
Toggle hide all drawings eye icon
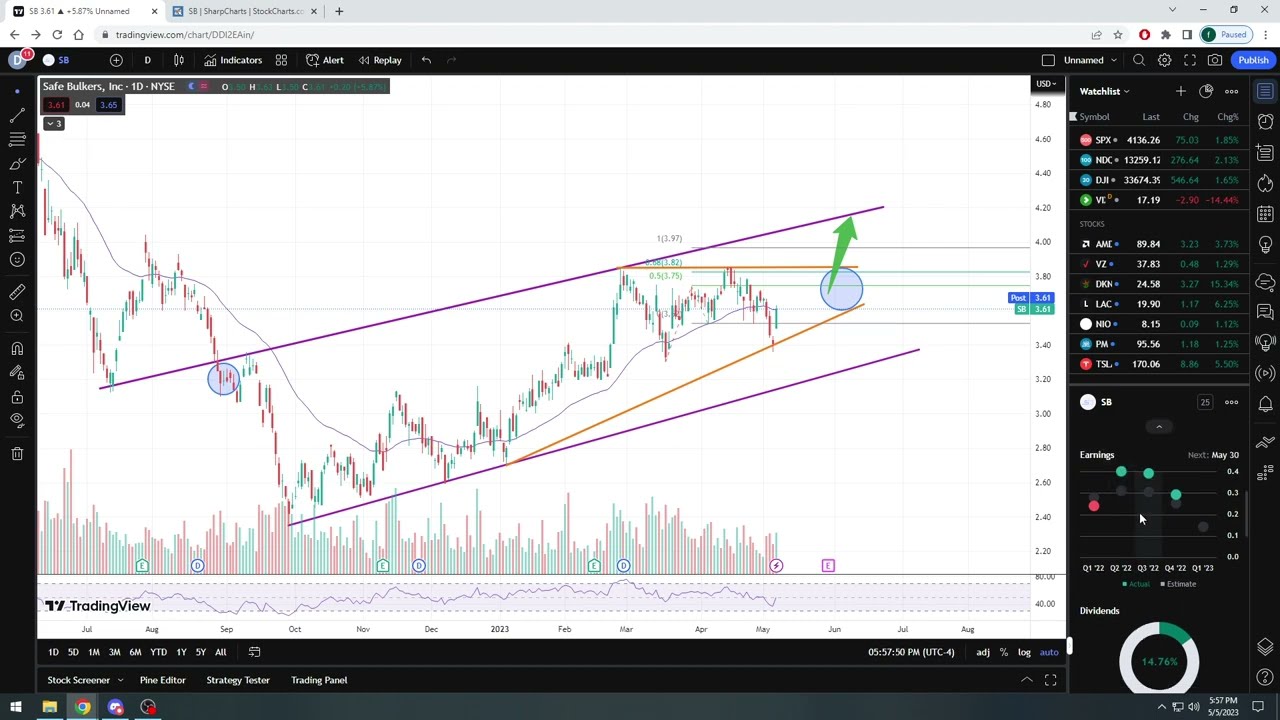click(17, 421)
